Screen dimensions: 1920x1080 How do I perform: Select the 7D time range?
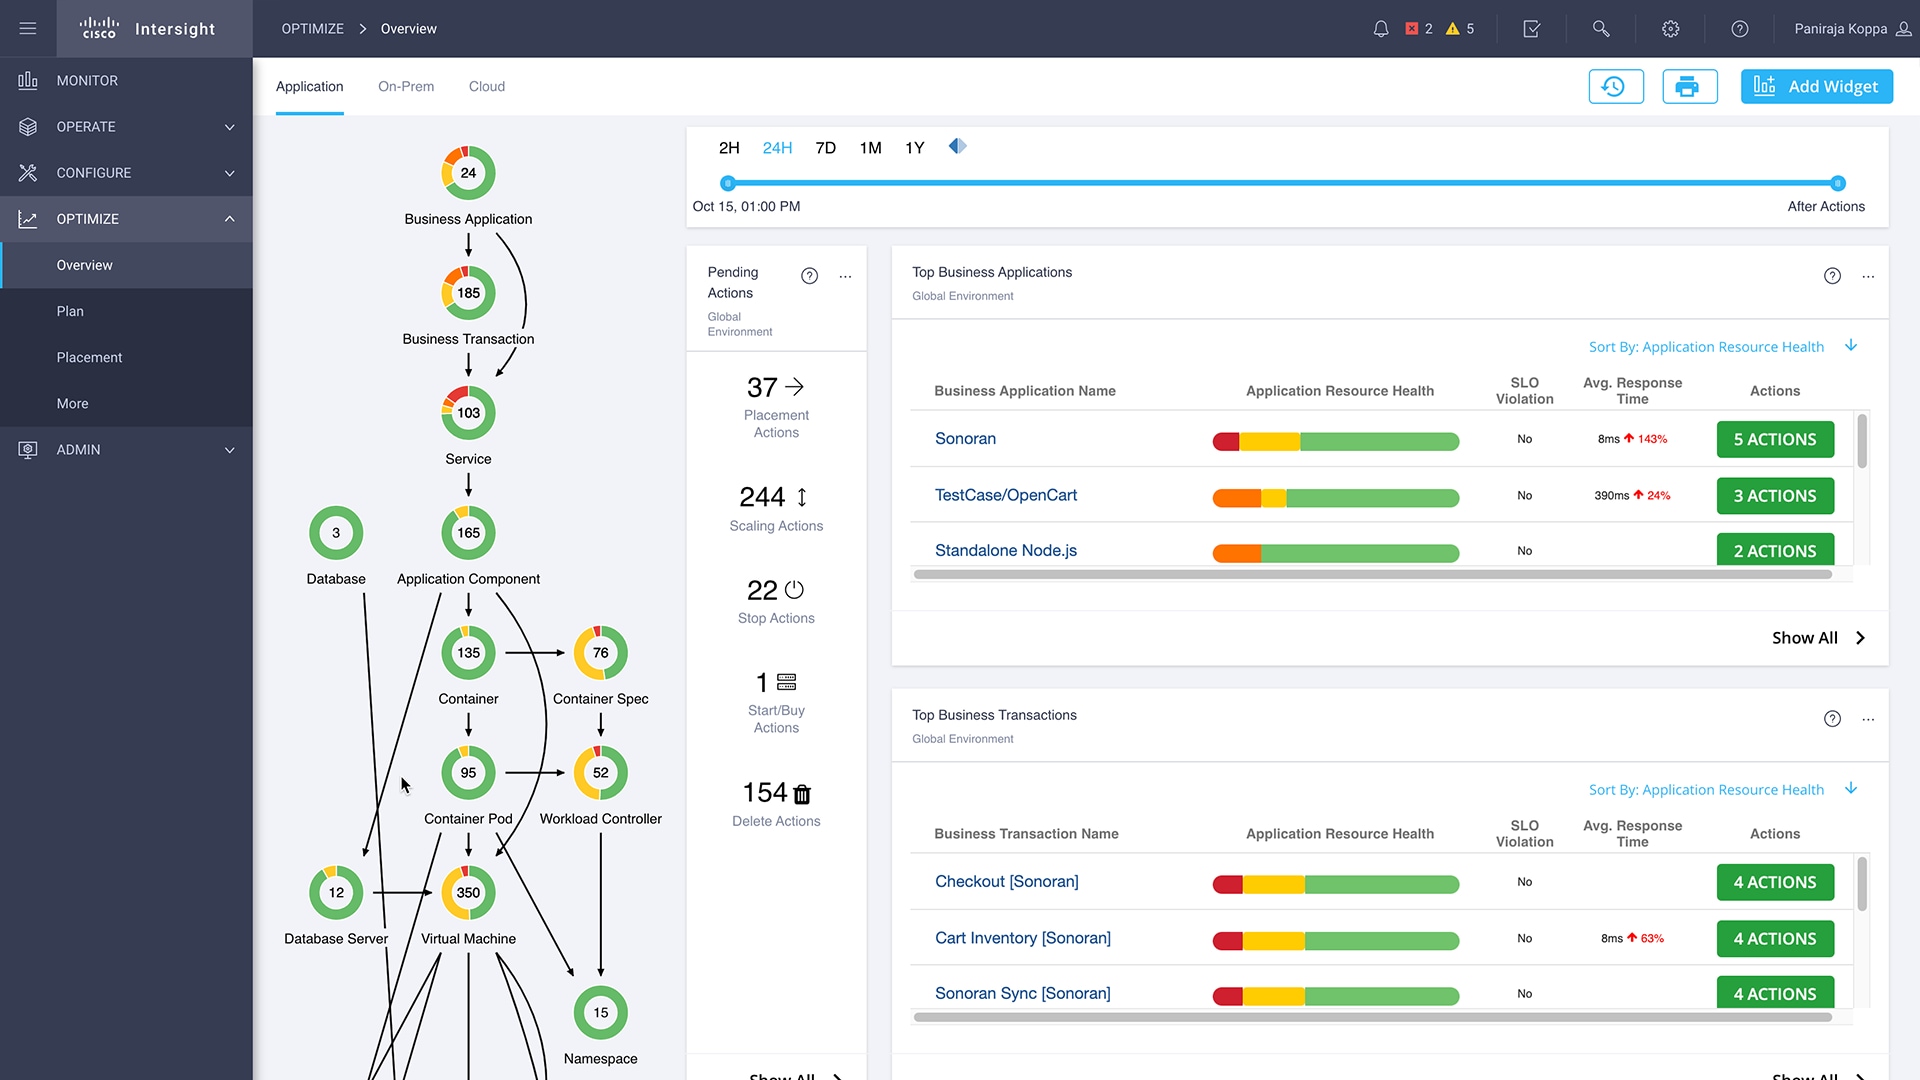tap(825, 148)
